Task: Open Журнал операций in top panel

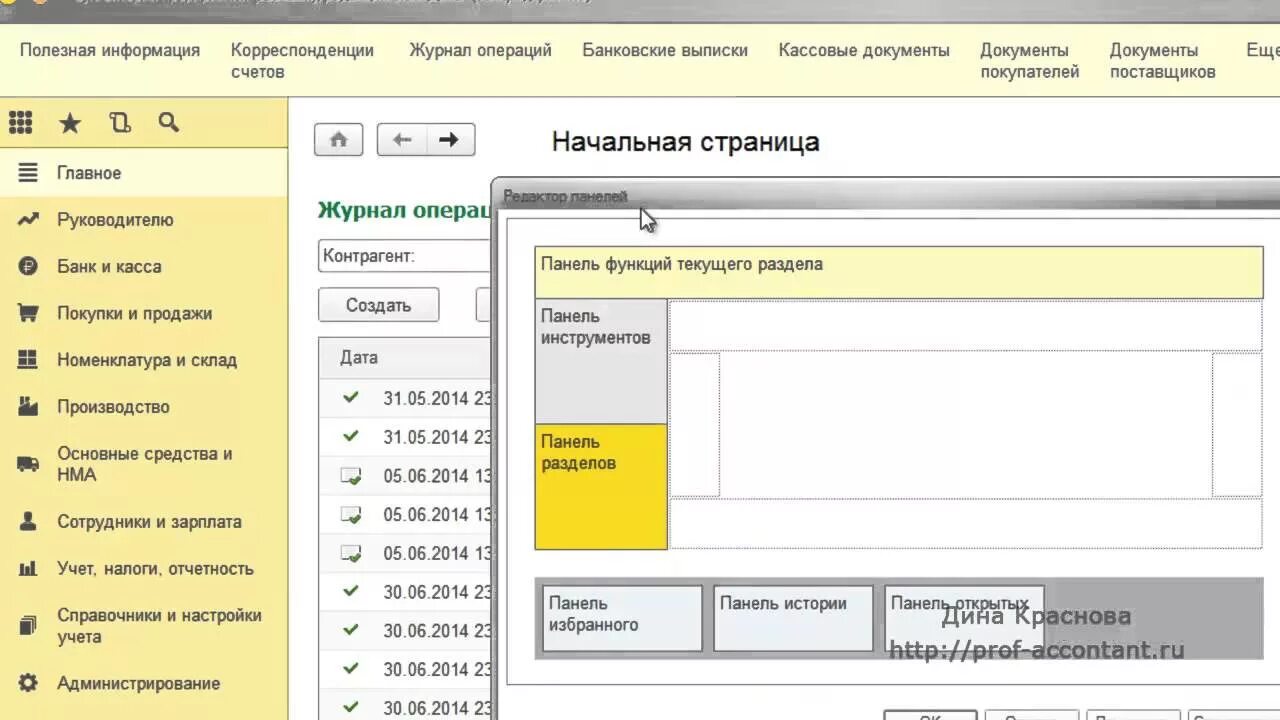Action: pyautogui.click(x=480, y=50)
